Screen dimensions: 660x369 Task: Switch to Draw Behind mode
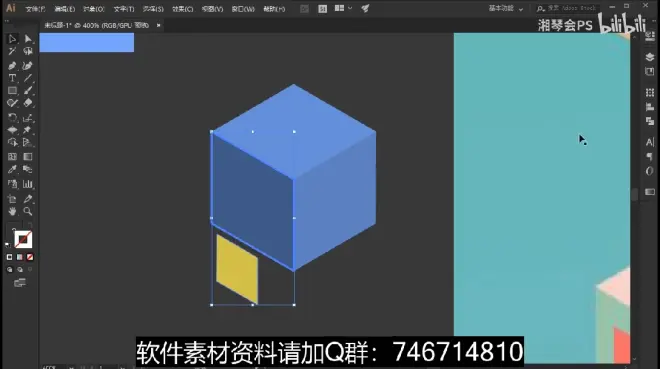tap(20, 270)
